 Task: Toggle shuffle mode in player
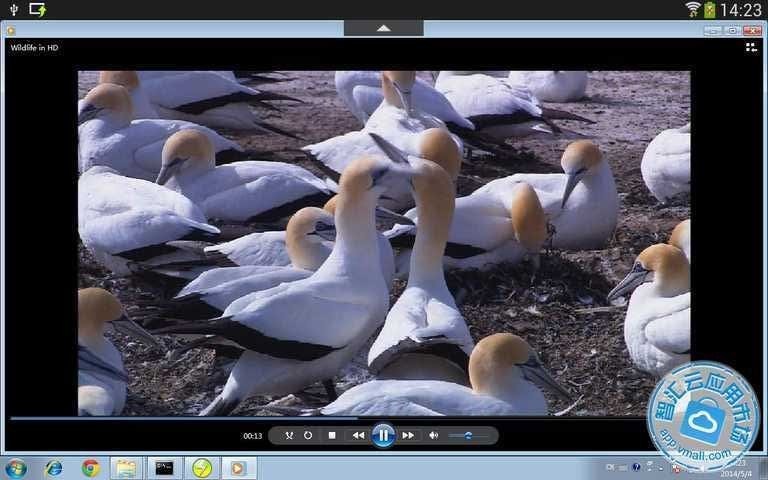pos(289,435)
